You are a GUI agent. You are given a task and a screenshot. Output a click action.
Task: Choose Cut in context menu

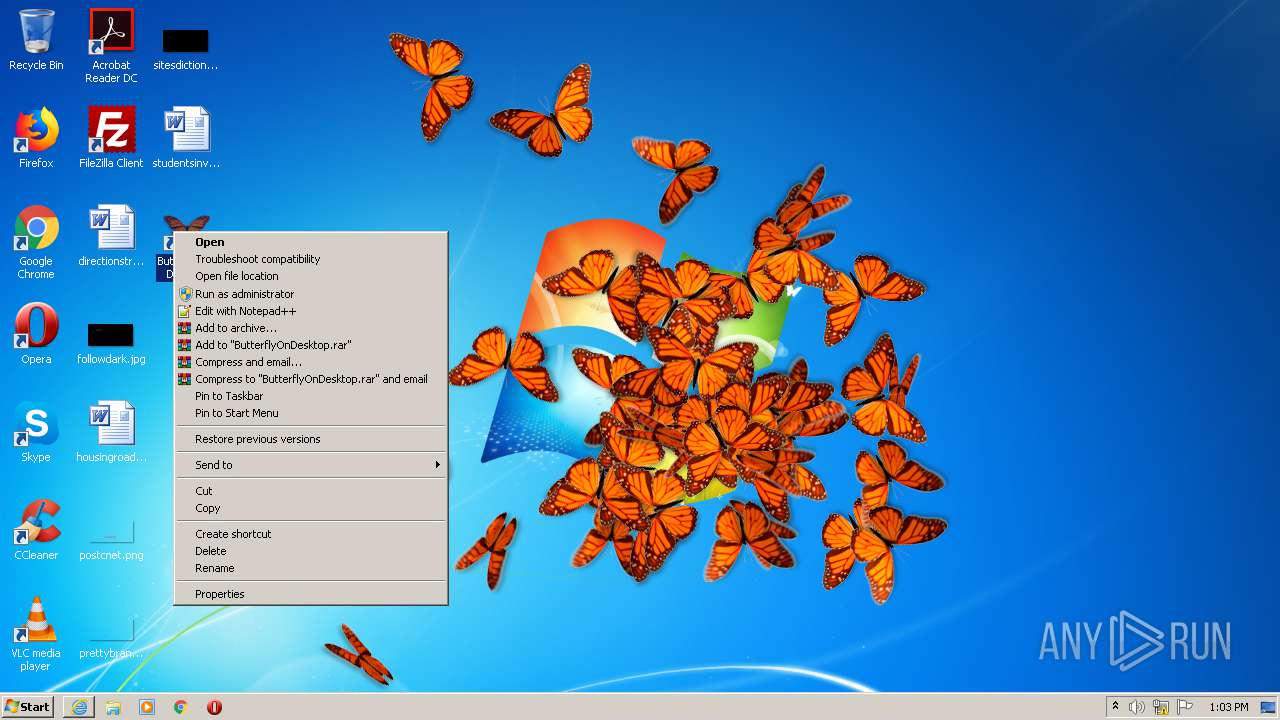[311, 491]
